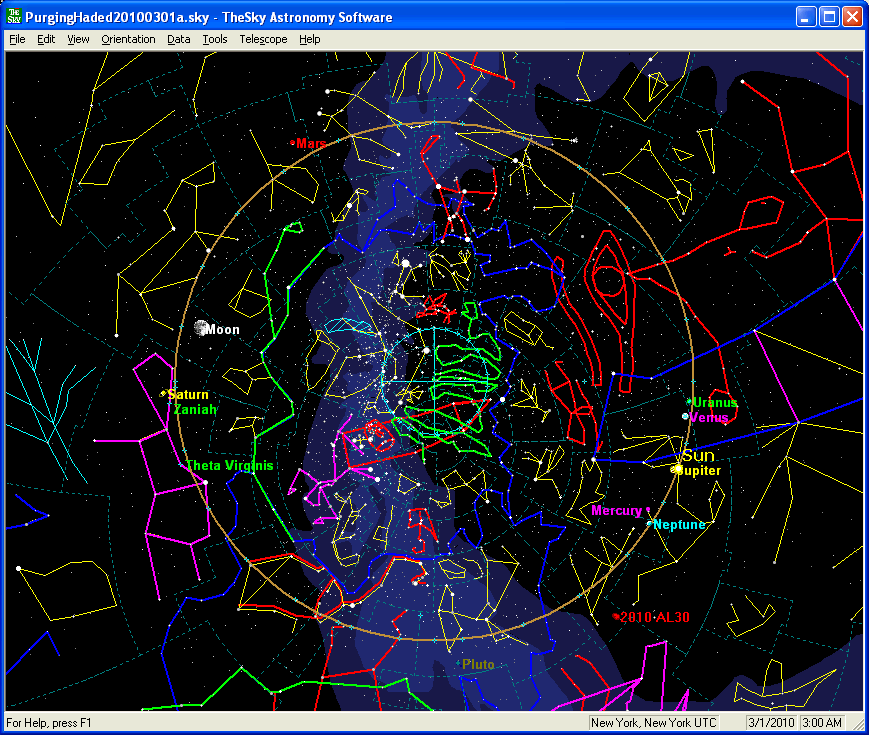869x735 pixels.
Task: Open the Orientation menu
Action: [128, 39]
